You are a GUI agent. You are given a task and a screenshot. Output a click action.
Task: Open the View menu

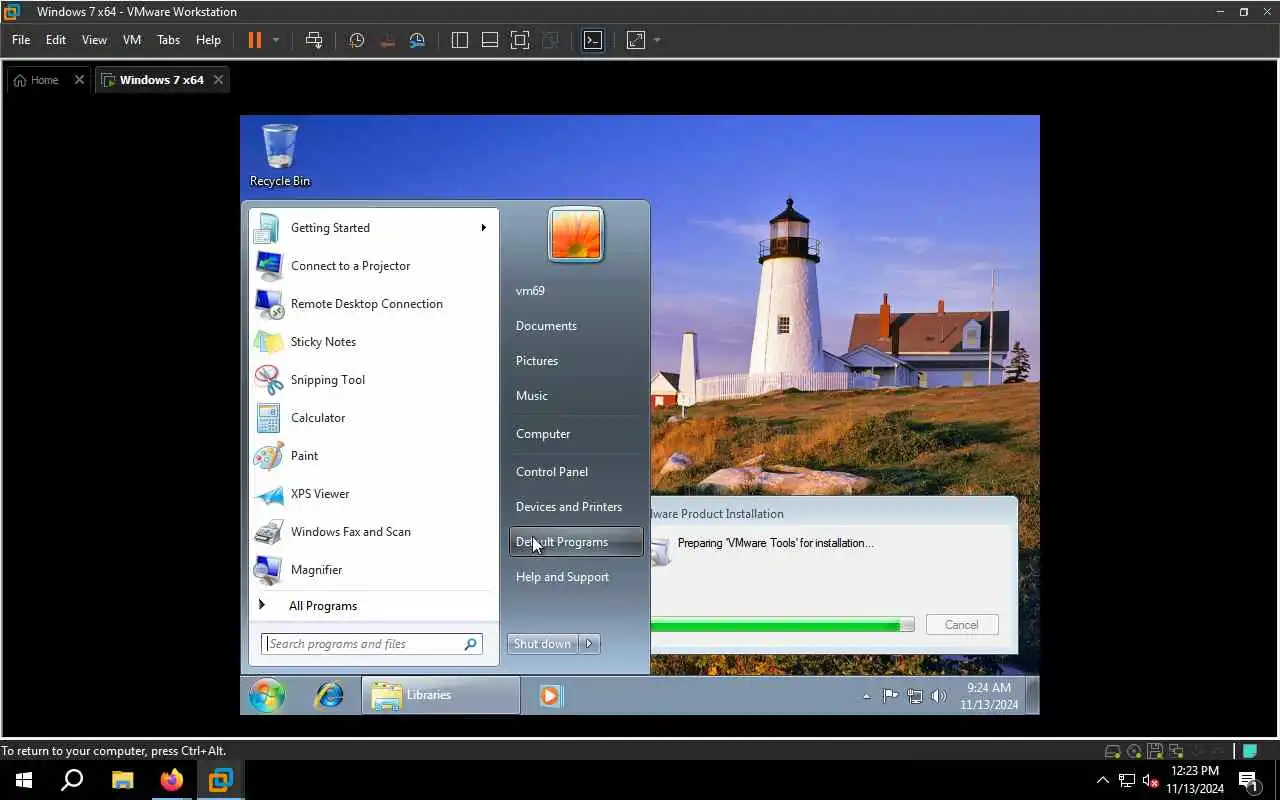click(94, 40)
